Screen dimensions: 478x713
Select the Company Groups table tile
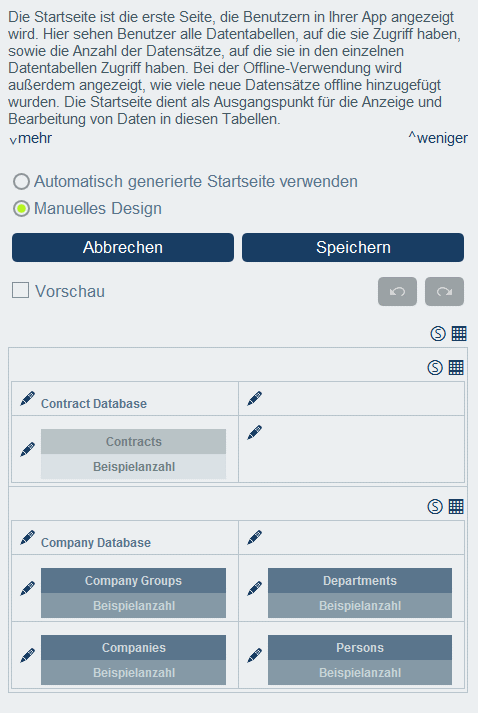click(x=133, y=592)
